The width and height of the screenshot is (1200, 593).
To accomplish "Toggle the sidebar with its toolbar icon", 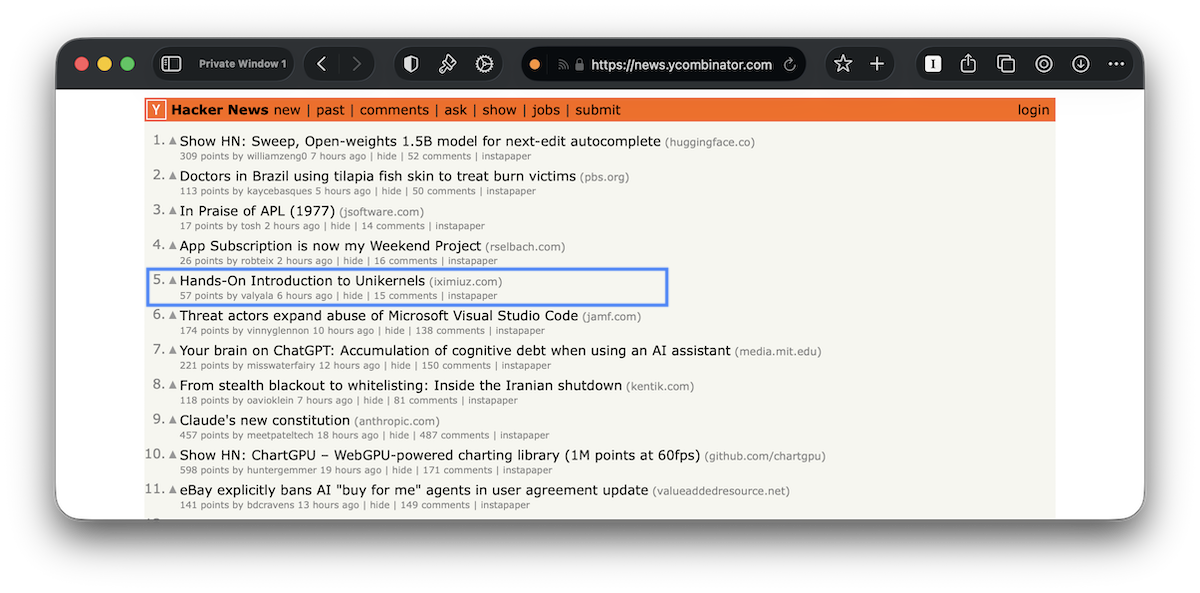I will (171, 62).
